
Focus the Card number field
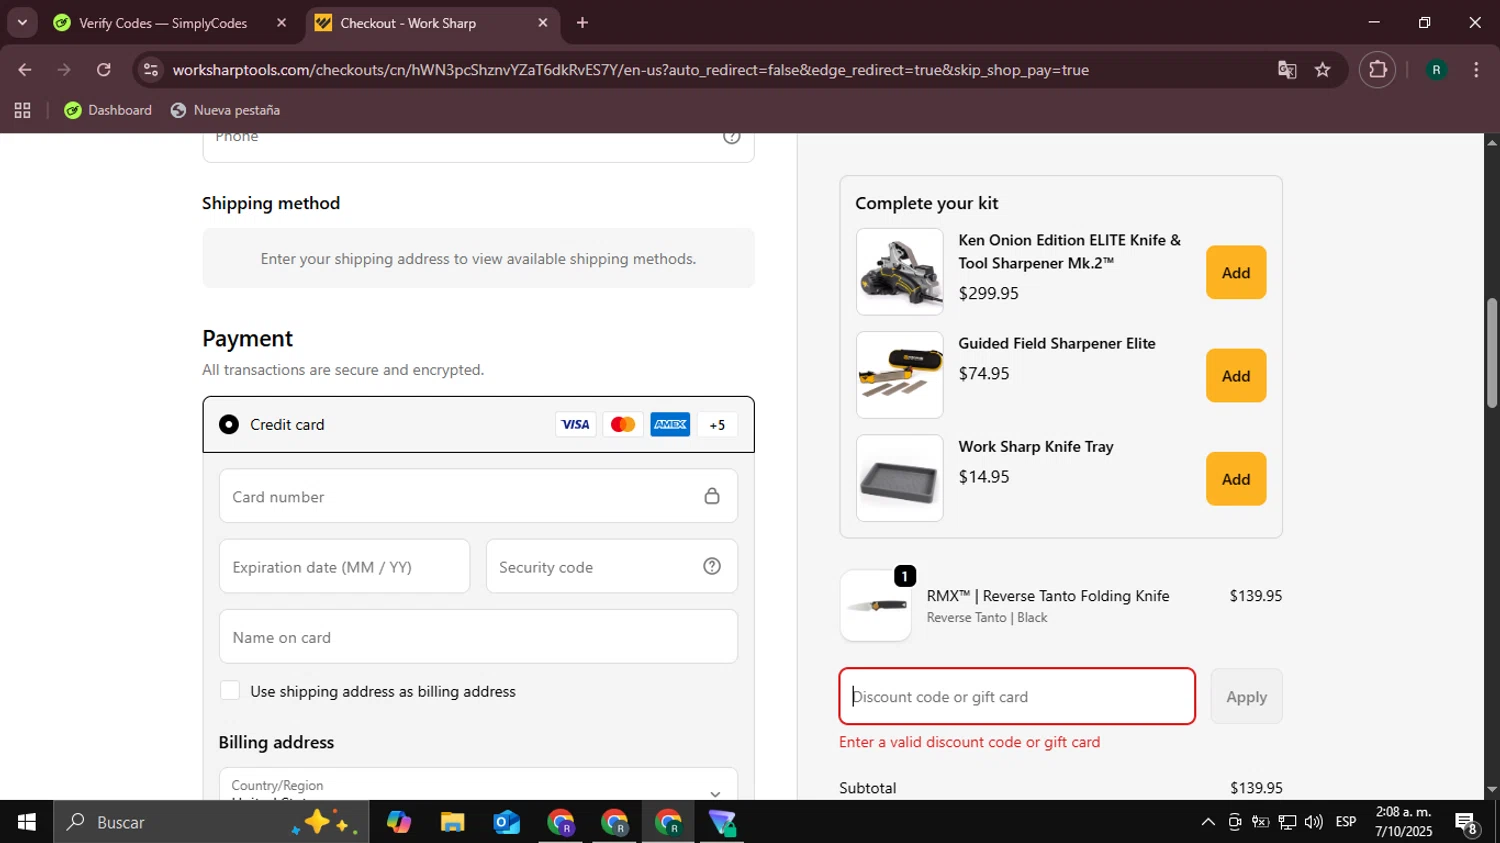click(478, 496)
